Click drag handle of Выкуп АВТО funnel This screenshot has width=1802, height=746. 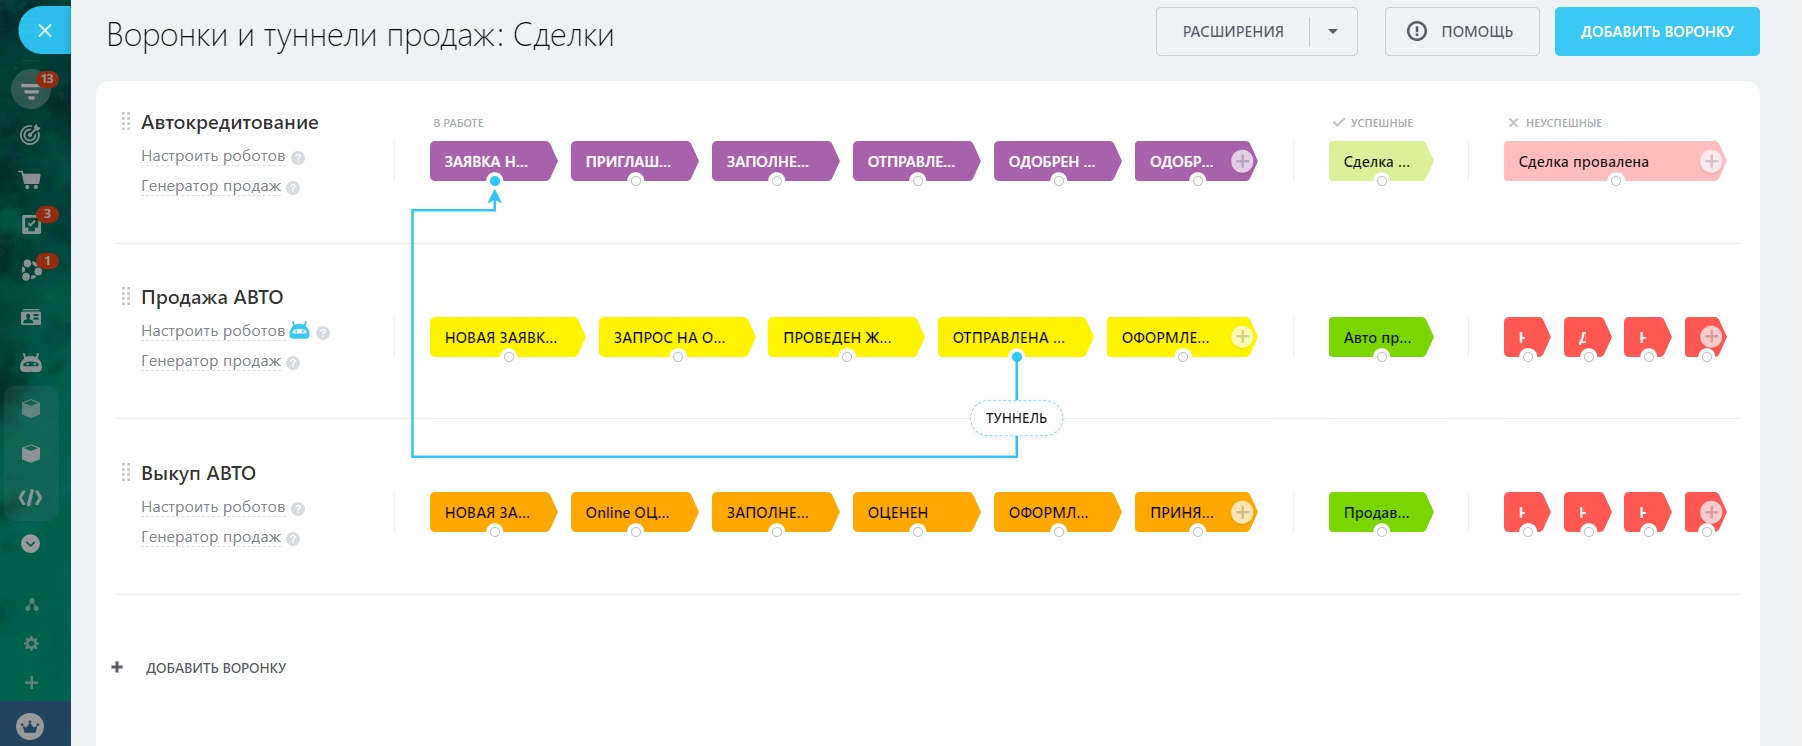126,472
